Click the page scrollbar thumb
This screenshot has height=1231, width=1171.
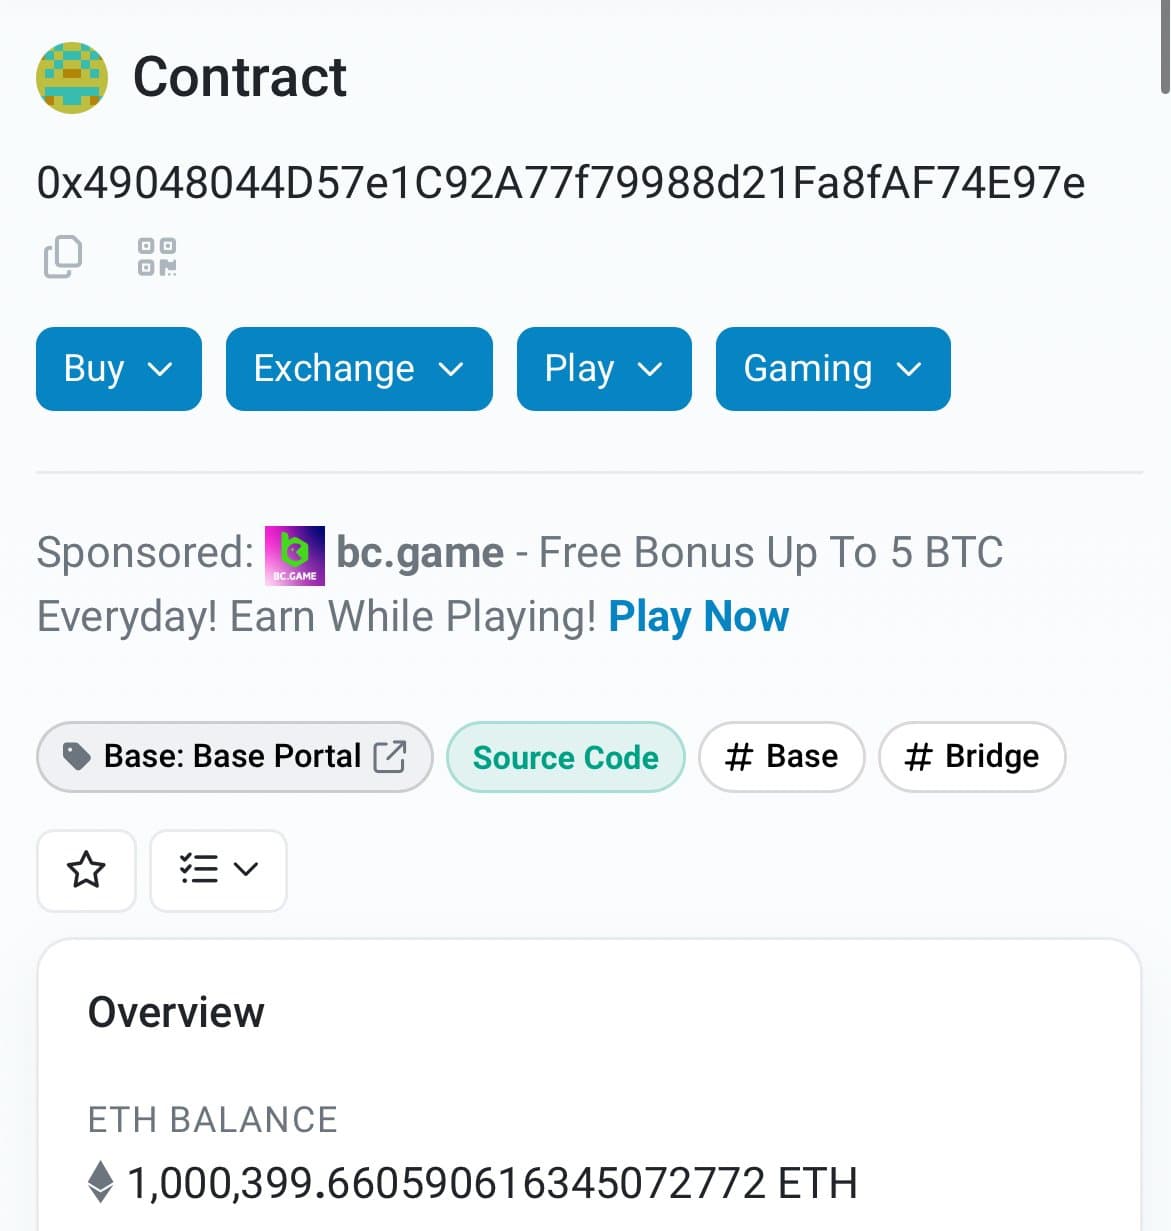click(1165, 45)
